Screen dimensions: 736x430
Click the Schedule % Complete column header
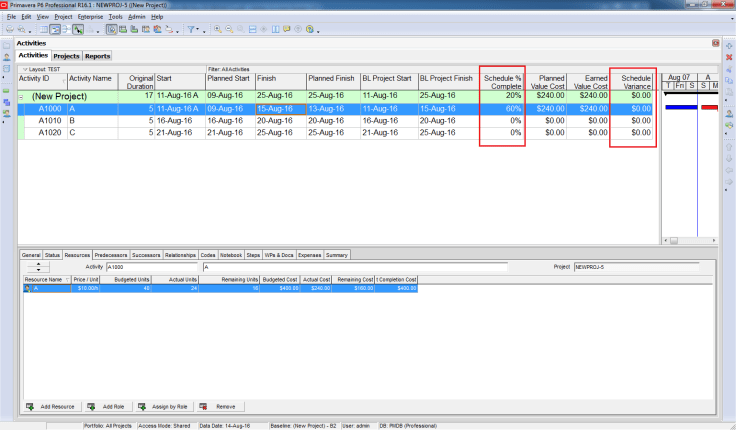(x=502, y=82)
